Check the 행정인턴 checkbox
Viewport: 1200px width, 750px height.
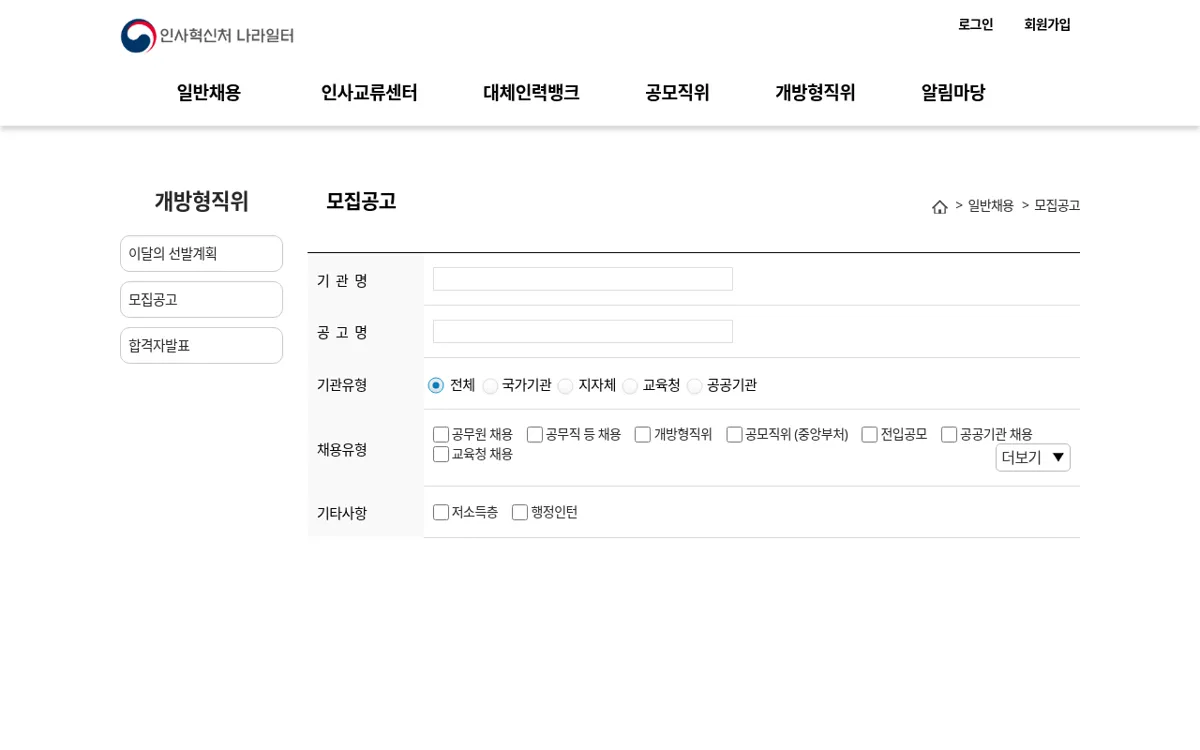coord(520,513)
